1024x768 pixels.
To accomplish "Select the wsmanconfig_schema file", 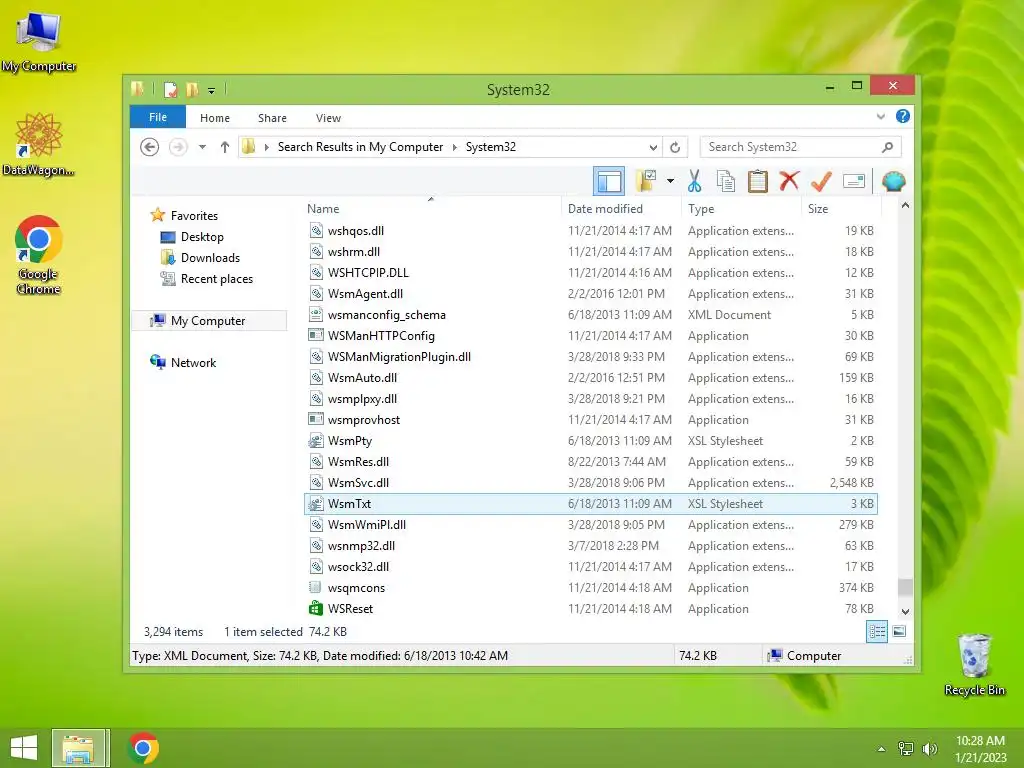I will (591, 315).
